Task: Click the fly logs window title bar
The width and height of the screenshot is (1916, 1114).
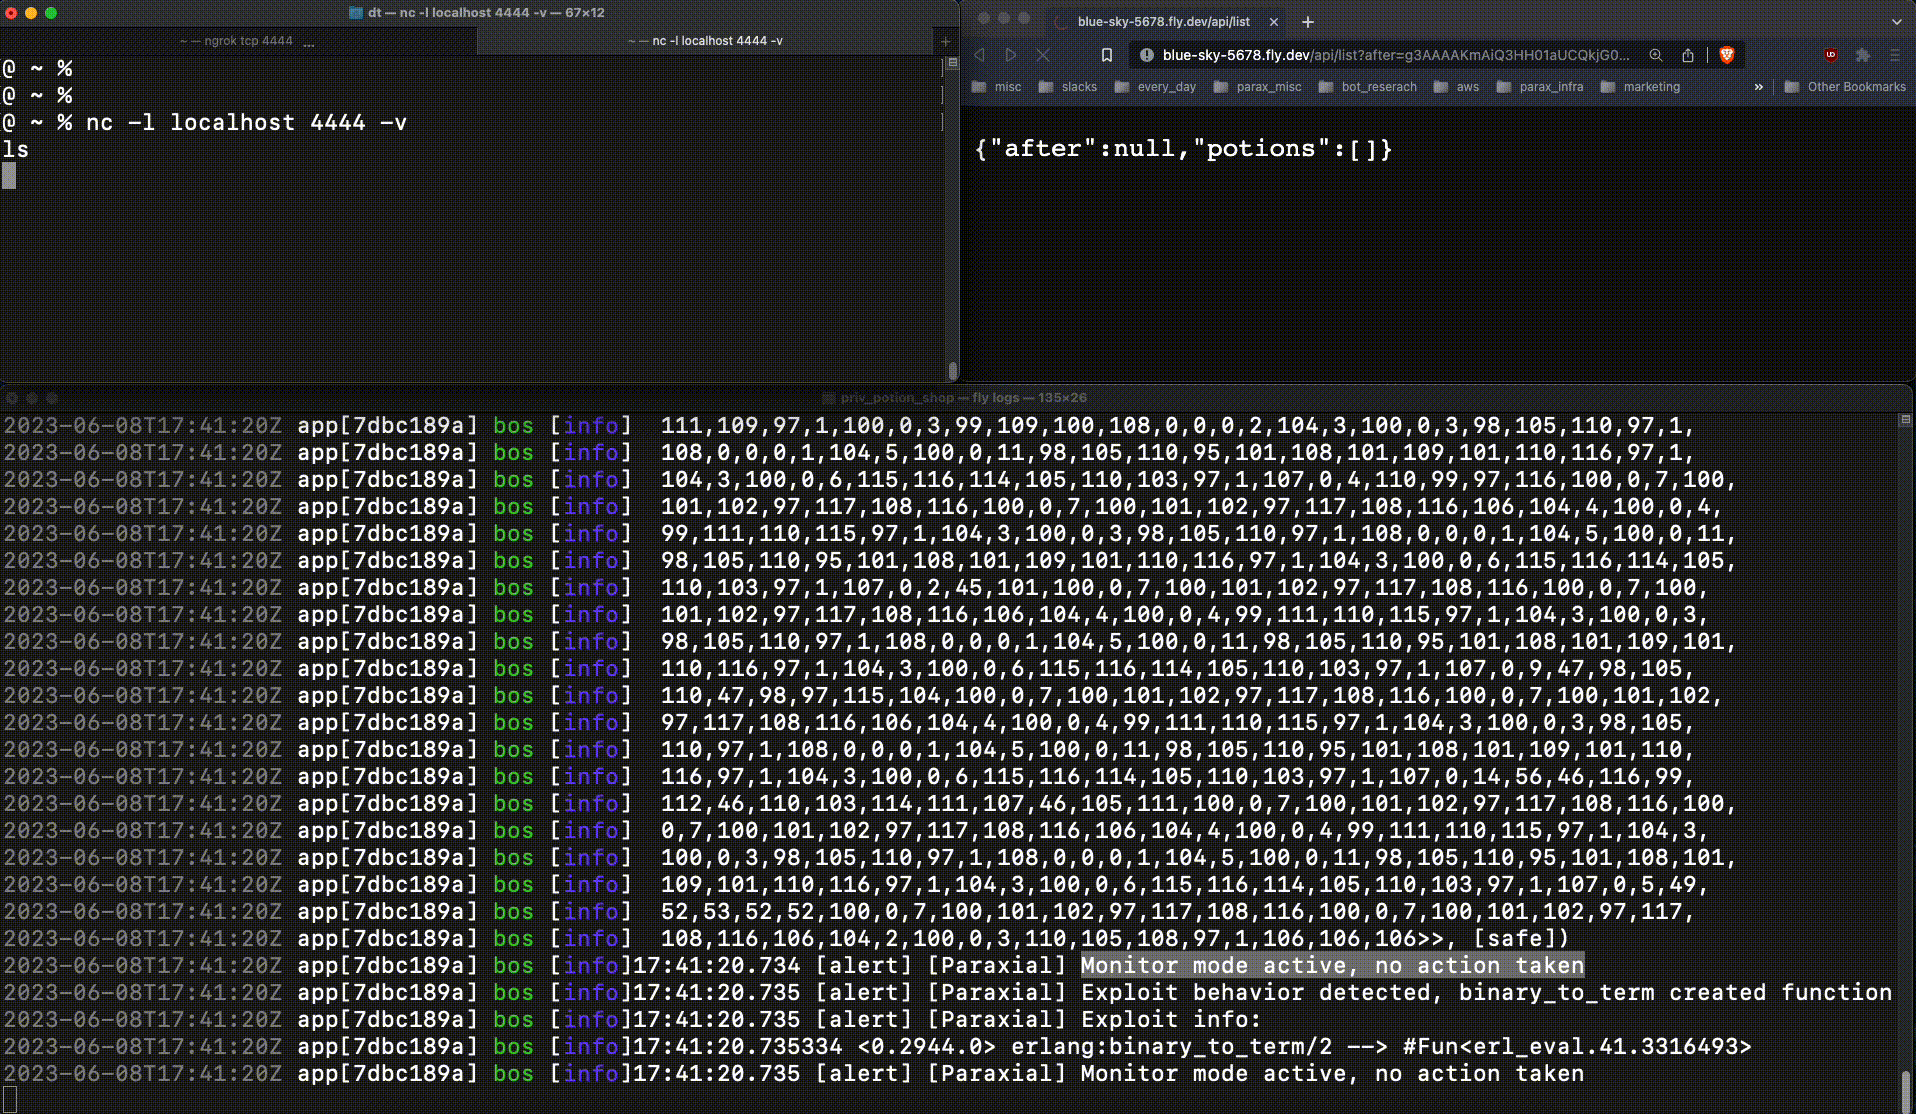Action: [957, 397]
